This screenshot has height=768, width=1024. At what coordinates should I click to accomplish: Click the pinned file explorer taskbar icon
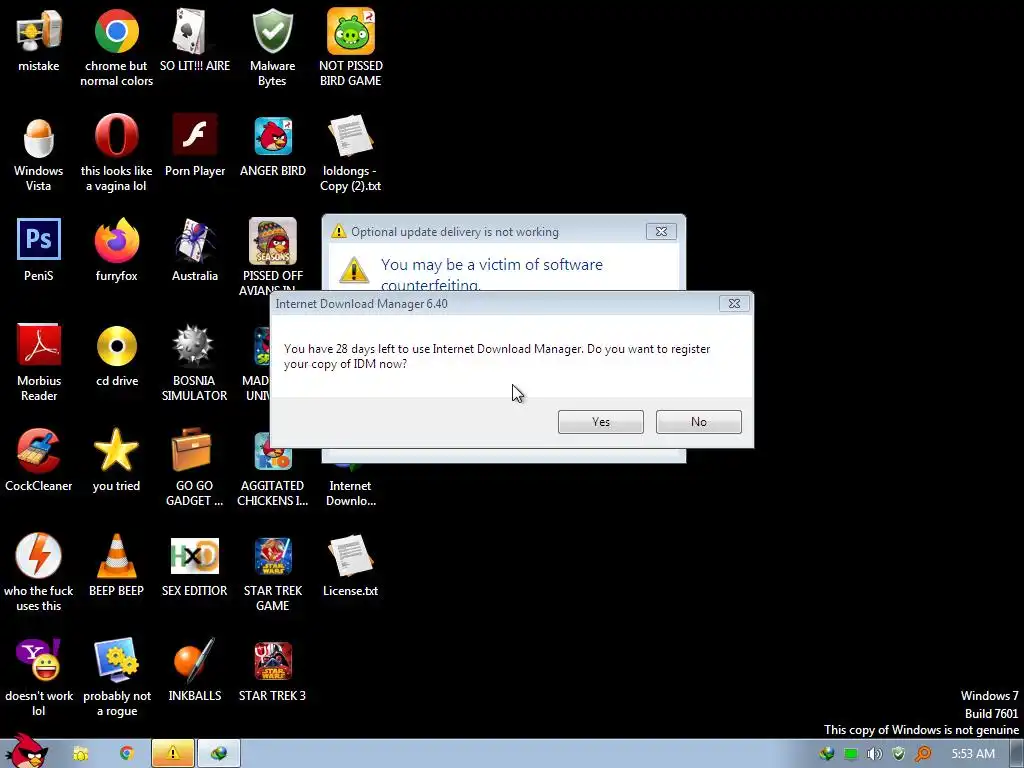(x=80, y=754)
